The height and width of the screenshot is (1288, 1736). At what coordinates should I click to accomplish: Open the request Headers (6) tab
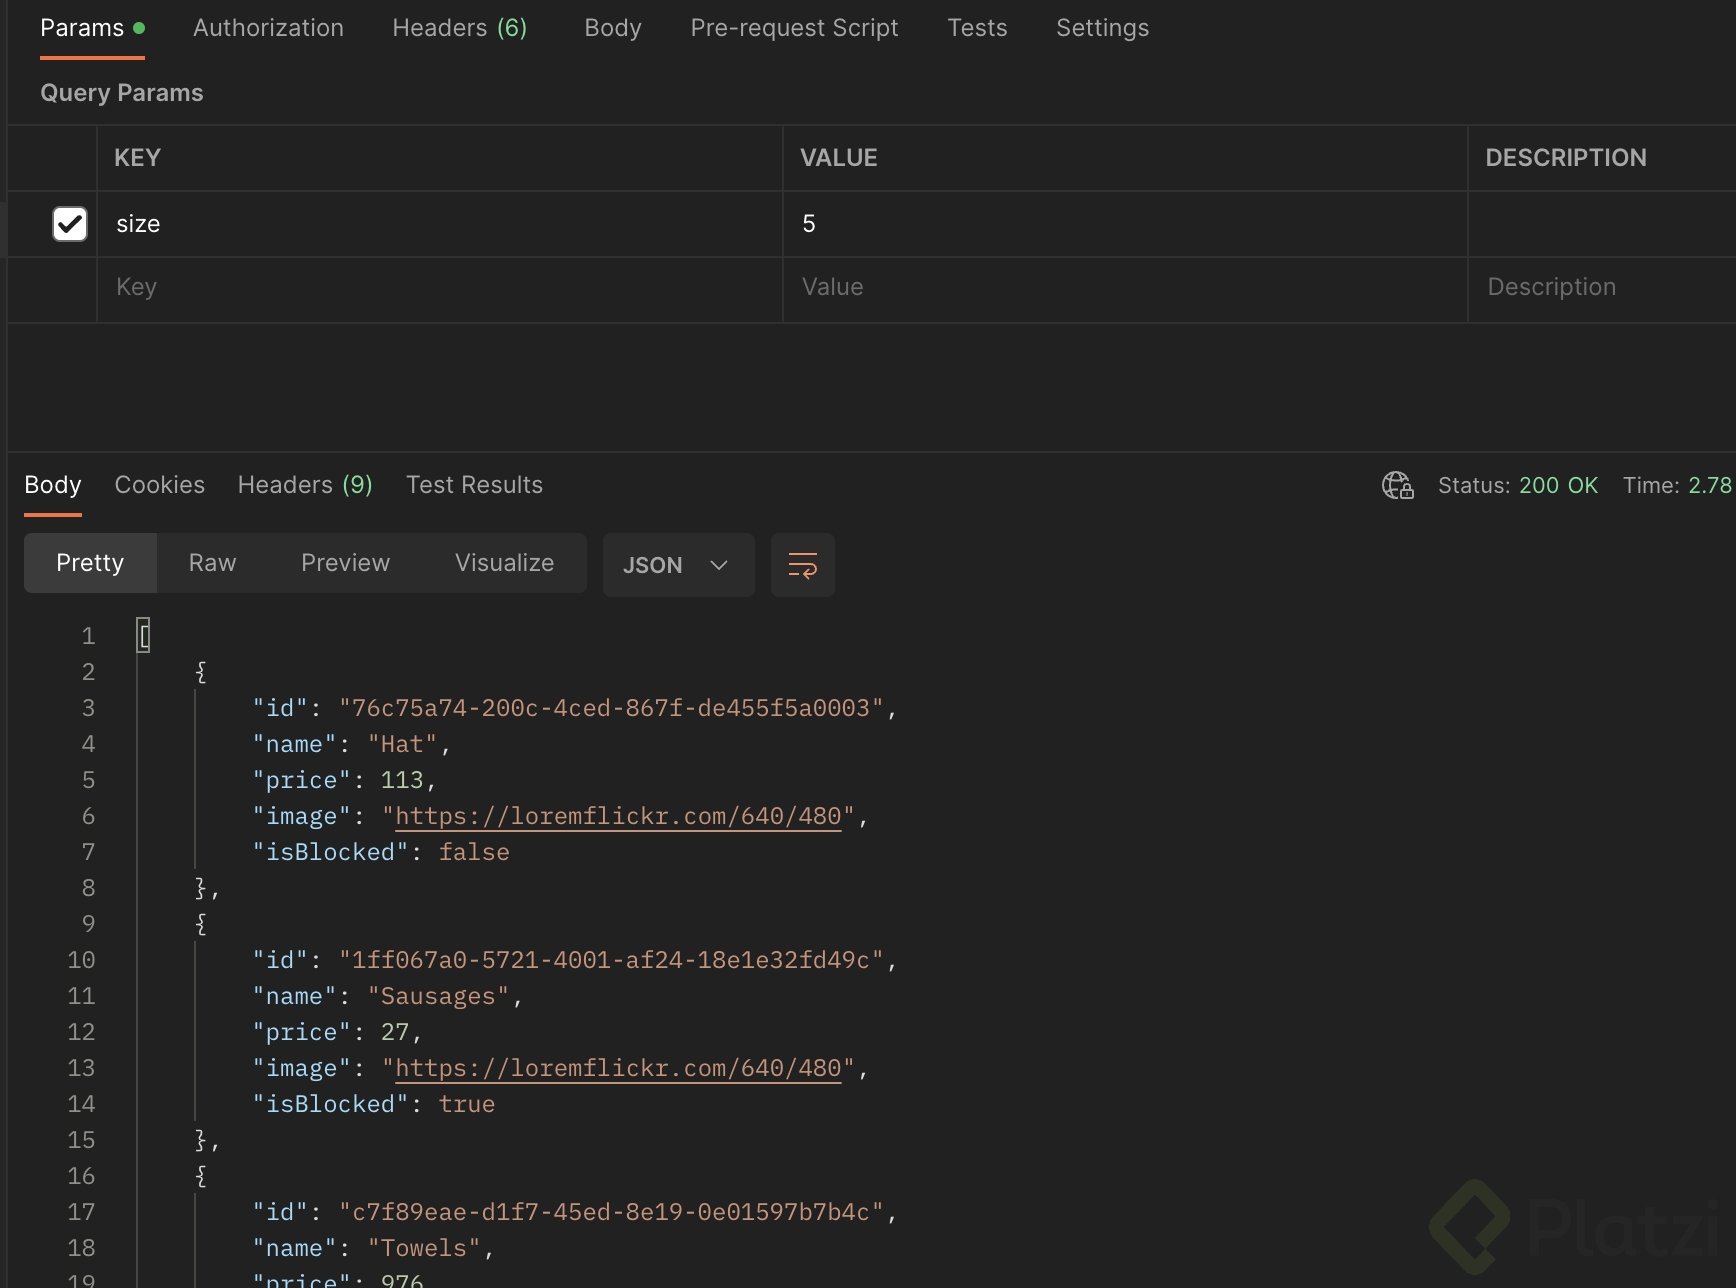pos(460,28)
